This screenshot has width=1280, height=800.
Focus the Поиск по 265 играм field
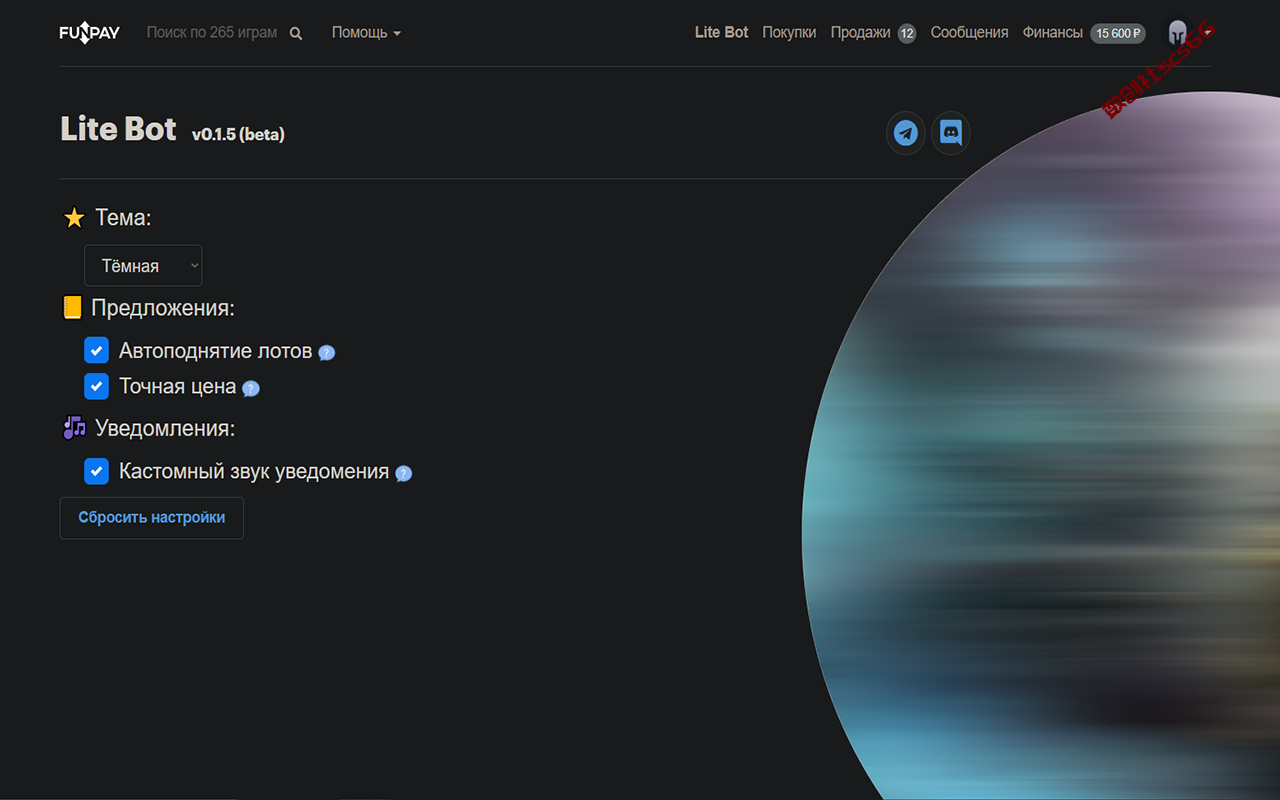(212, 33)
